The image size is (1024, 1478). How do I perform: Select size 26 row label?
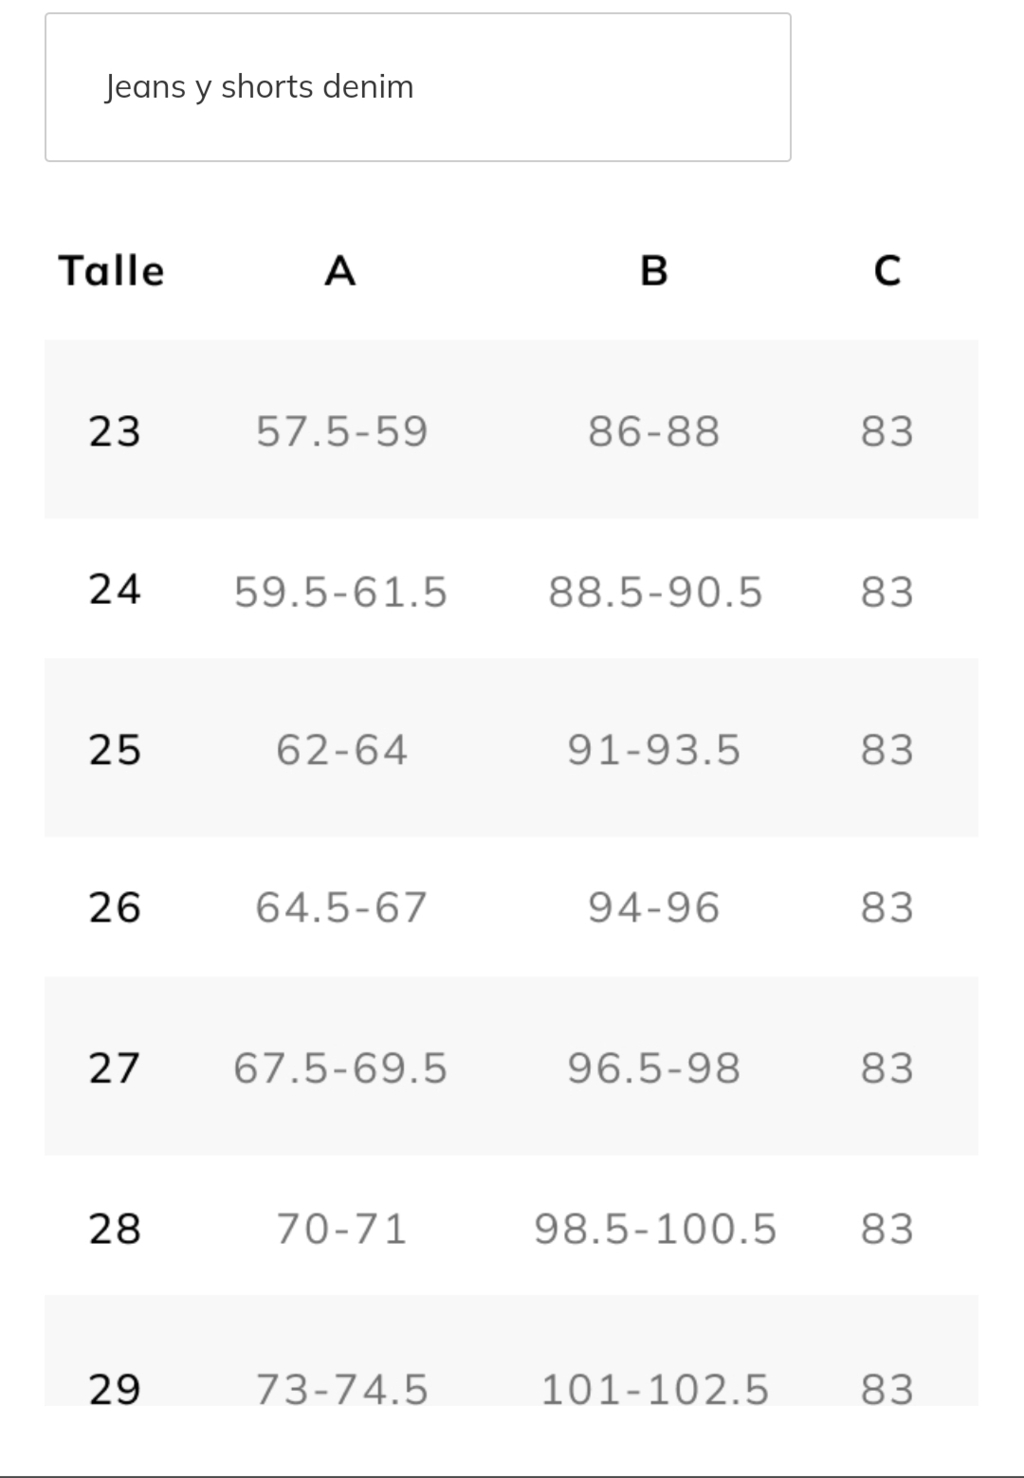click(115, 907)
